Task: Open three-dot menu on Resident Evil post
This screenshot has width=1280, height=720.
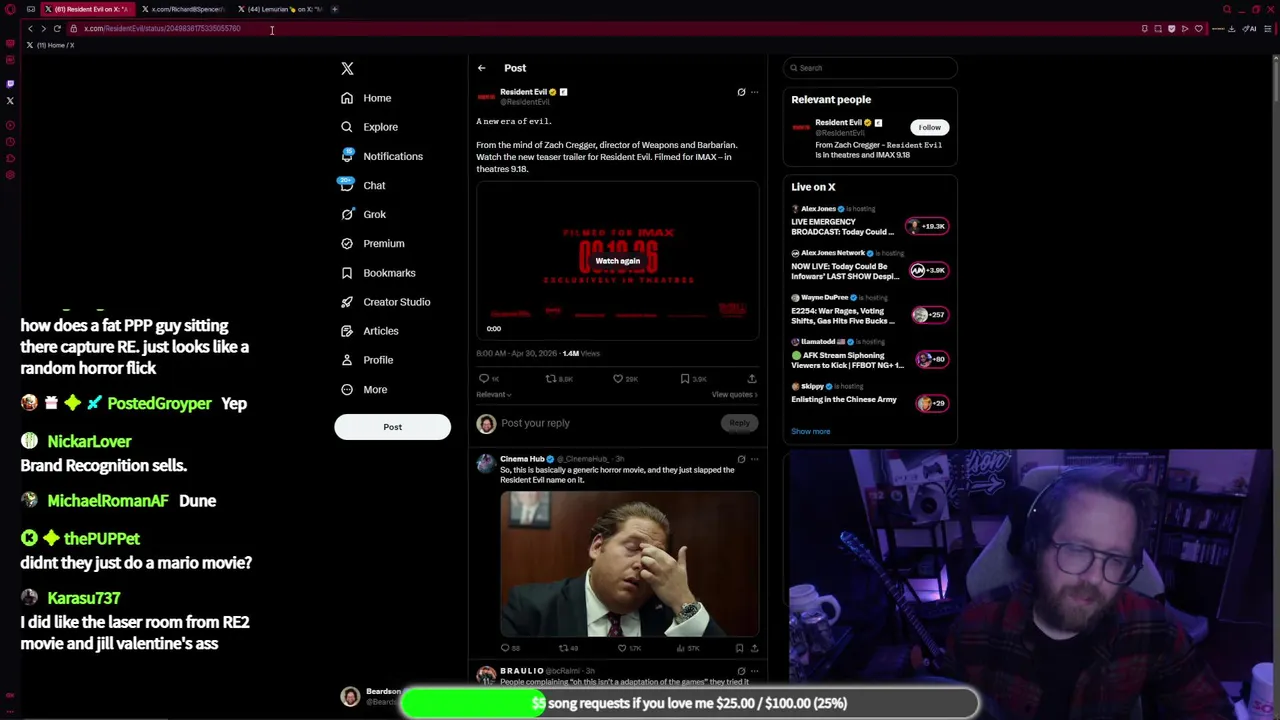Action: tap(754, 92)
